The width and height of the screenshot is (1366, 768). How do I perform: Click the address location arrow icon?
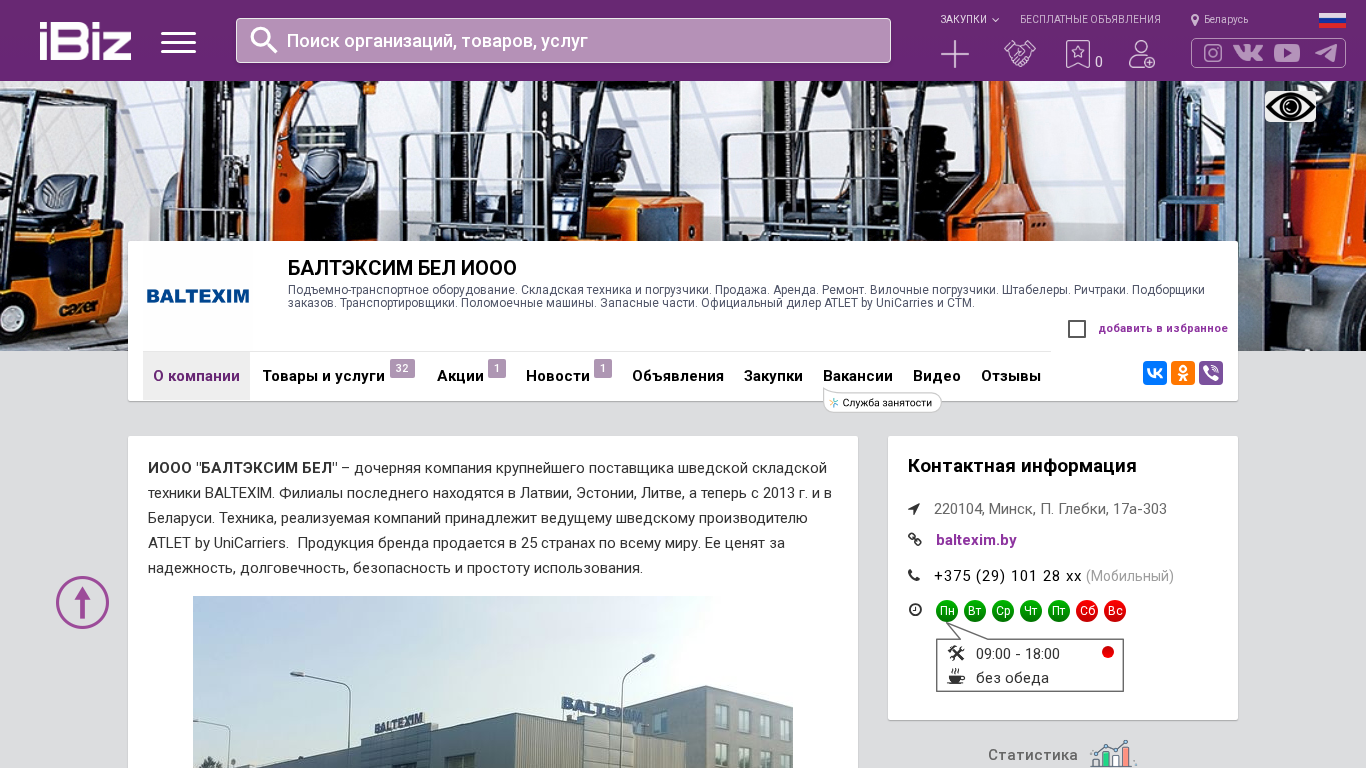(914, 509)
